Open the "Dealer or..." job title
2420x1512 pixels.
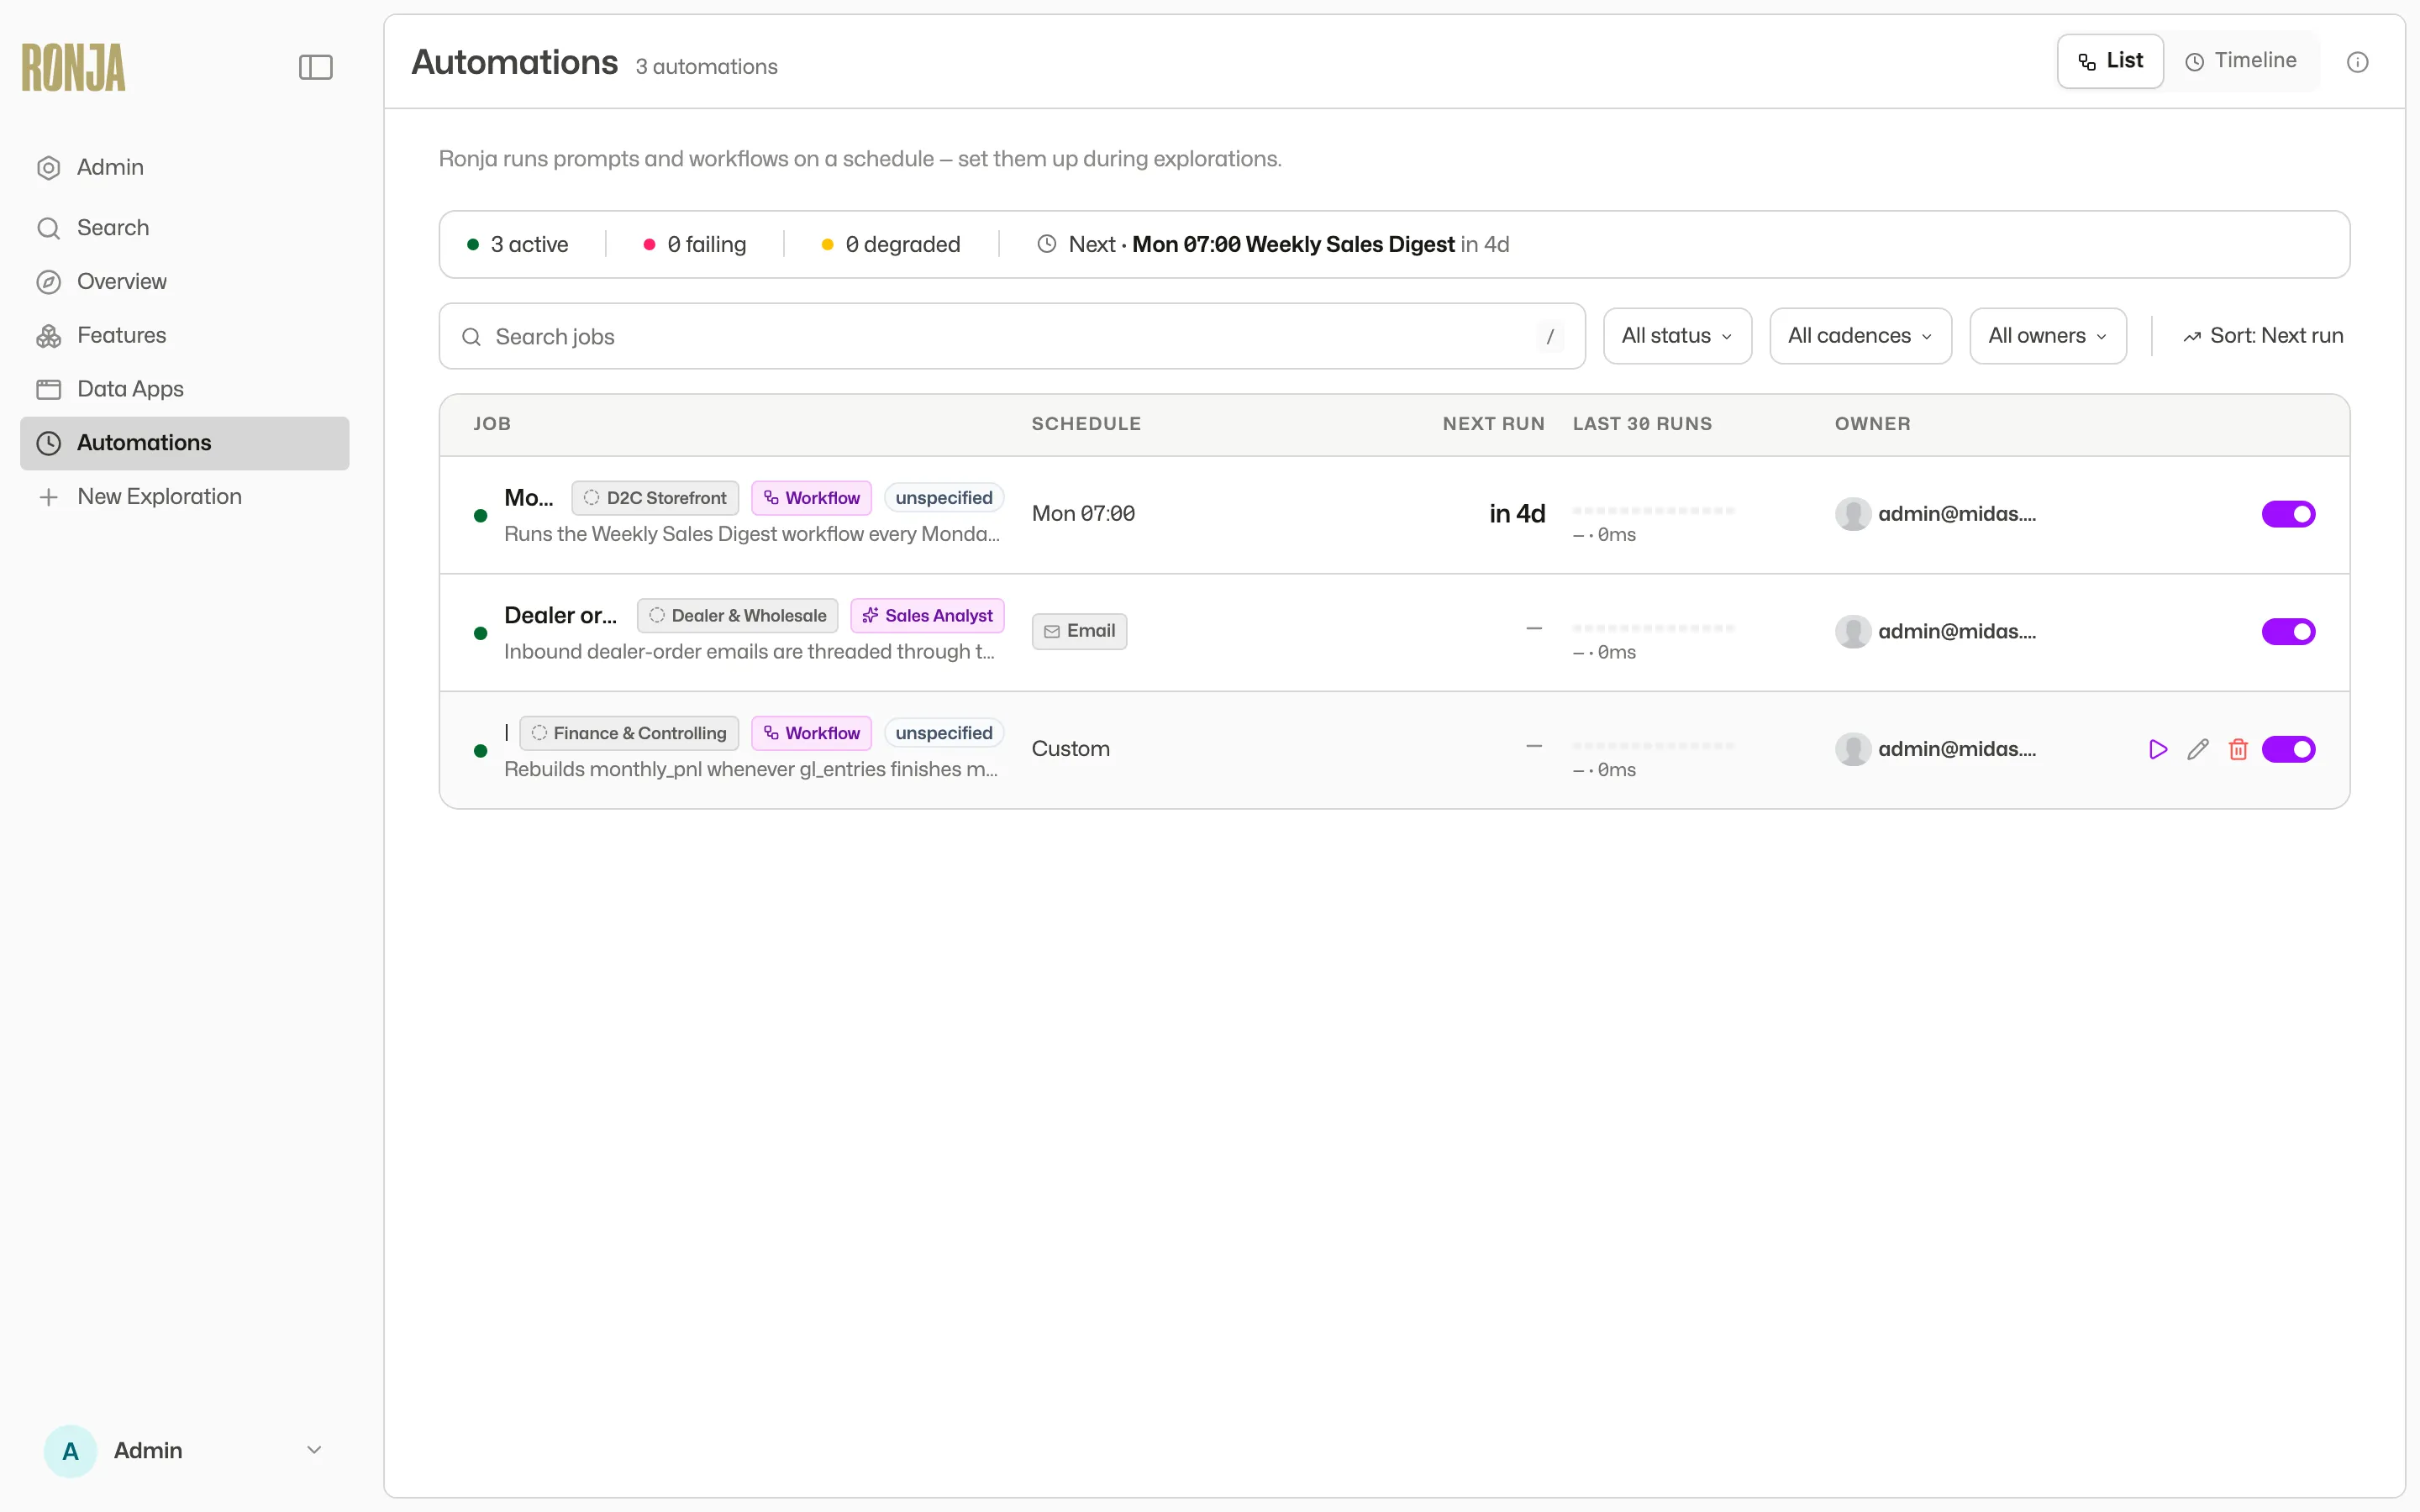coord(560,616)
